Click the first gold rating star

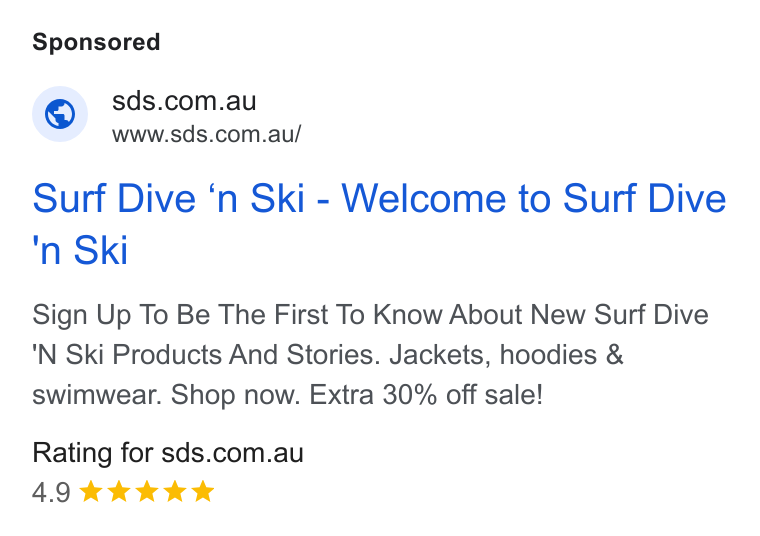[91, 491]
